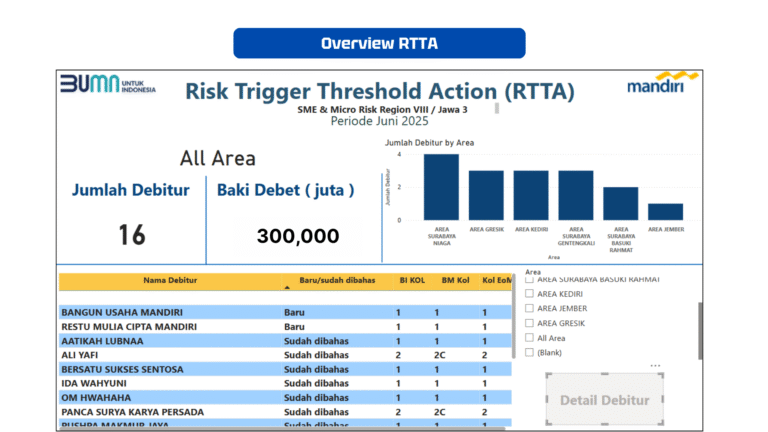
Task: Sort table by BM Kol column header
Action: (x=452, y=280)
